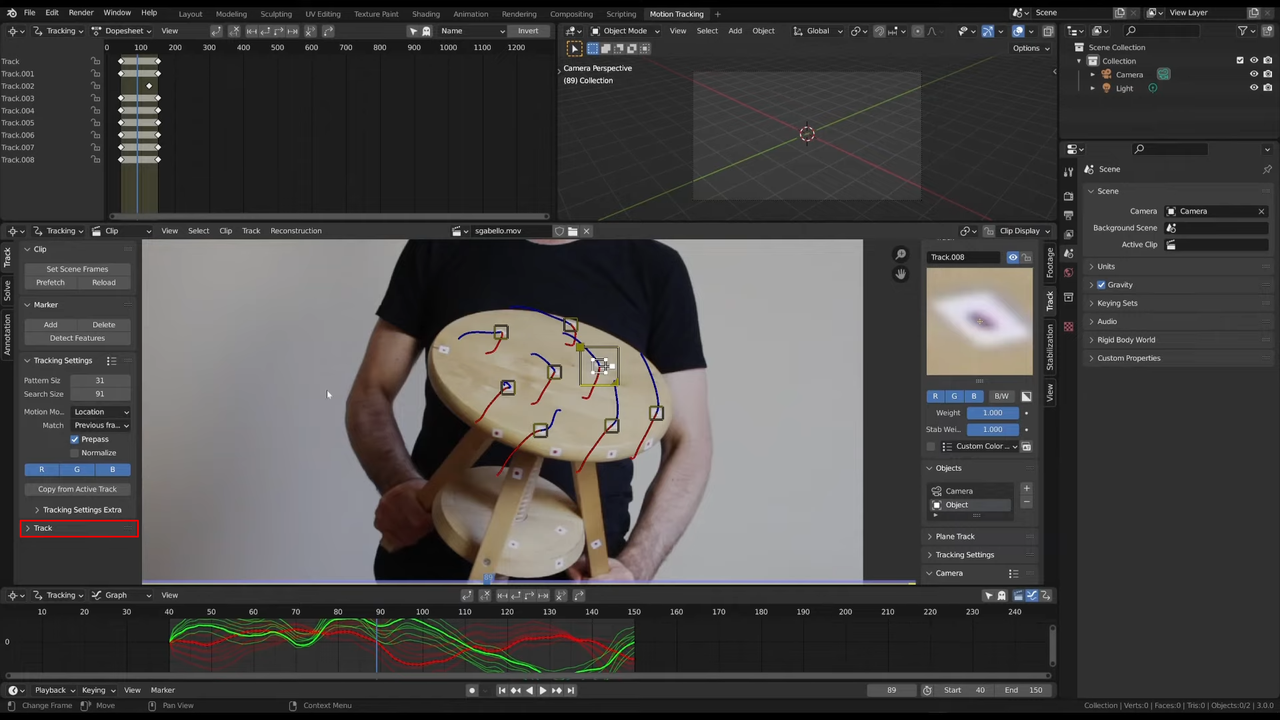Click the camera render visibility icon for Light
Image resolution: width=1280 pixels, height=720 pixels.
[1268, 88]
